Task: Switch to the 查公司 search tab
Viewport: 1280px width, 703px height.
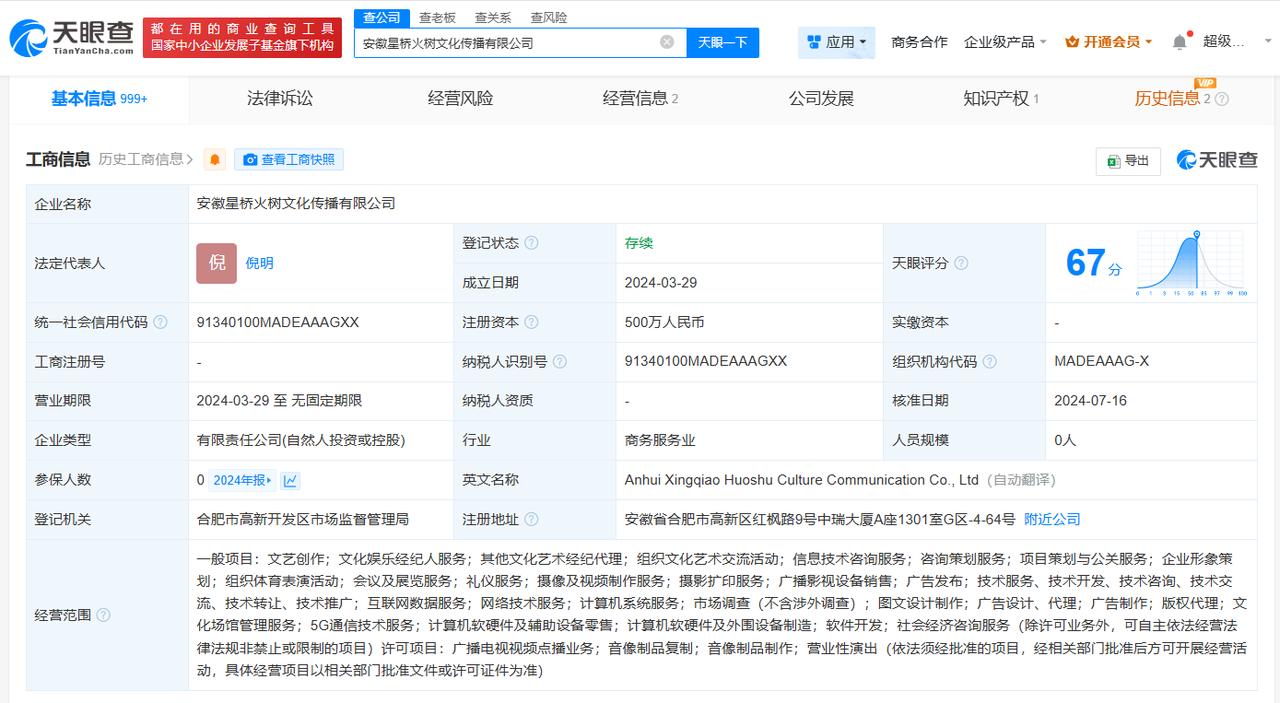Action: click(x=382, y=17)
